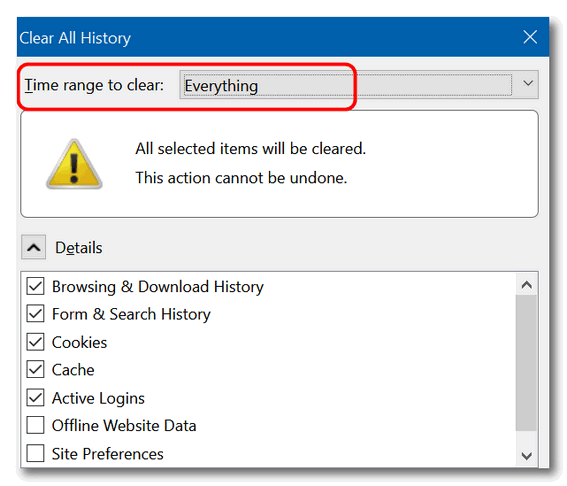The height and width of the screenshot is (486, 567).
Task: Click the yellow warning triangle icon
Action: coord(74,164)
